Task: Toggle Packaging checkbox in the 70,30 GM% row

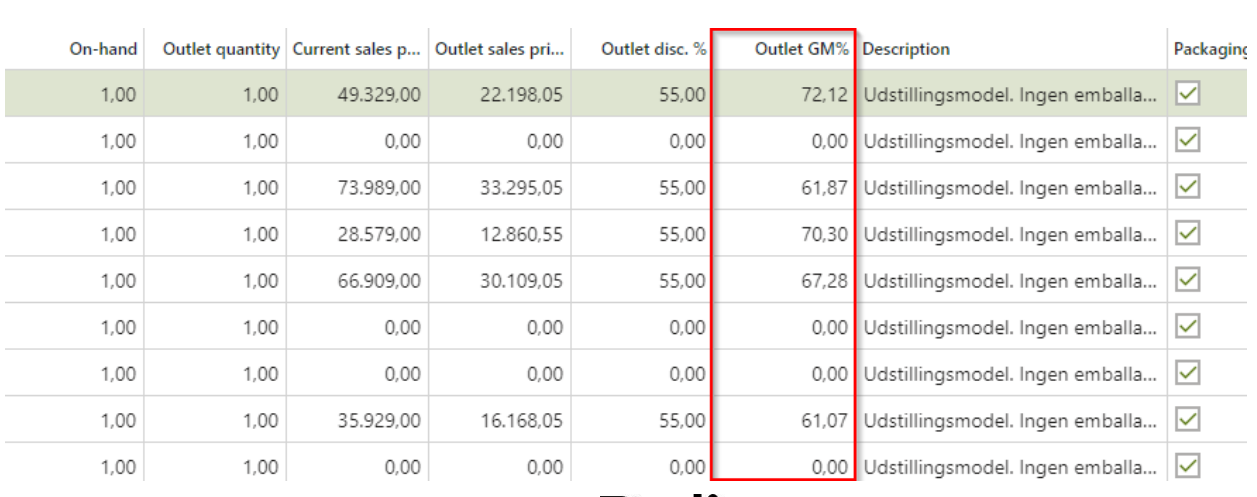Action: [x=1188, y=234]
